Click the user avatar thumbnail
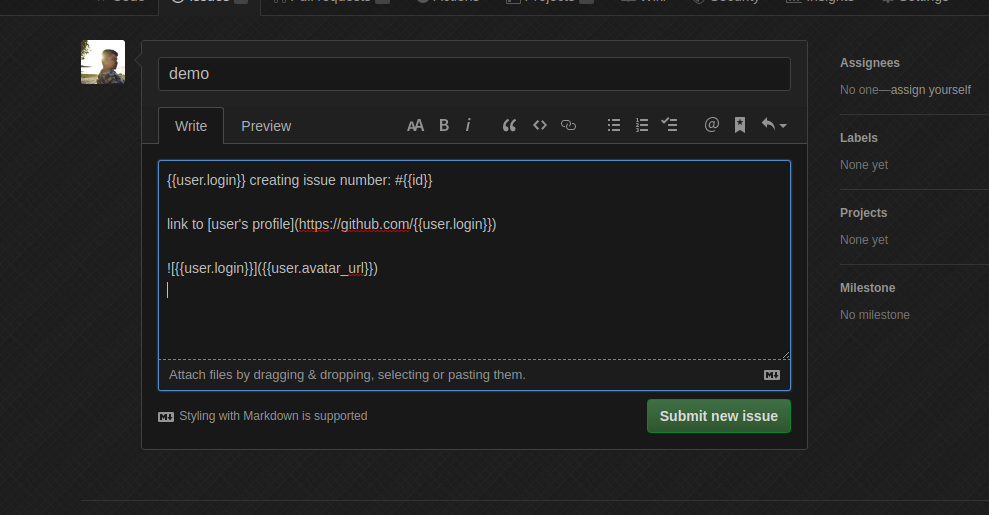Image resolution: width=989 pixels, height=515 pixels. (103, 62)
